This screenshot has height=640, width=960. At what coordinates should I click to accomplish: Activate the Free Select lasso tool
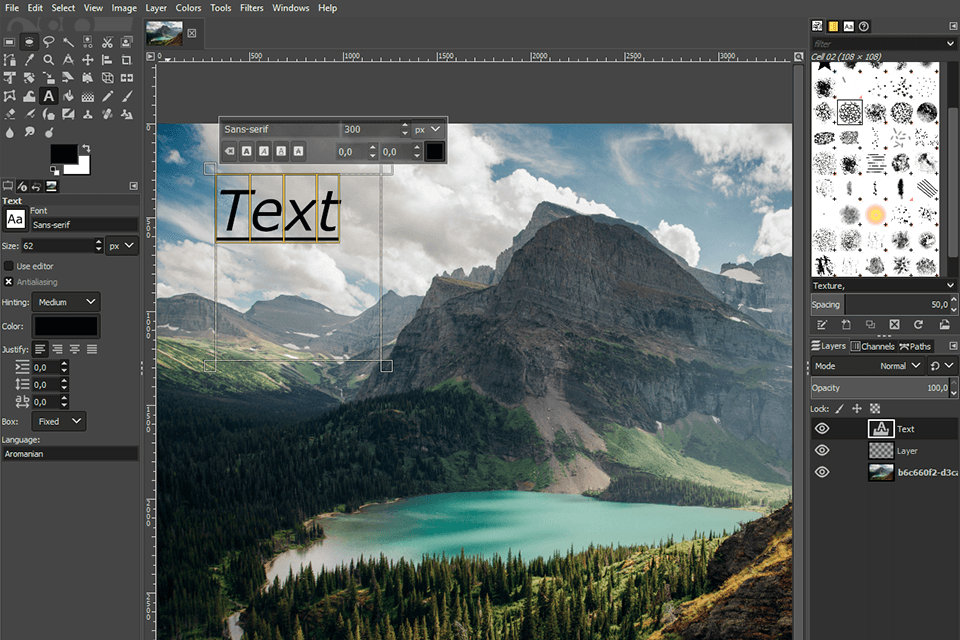[48, 42]
